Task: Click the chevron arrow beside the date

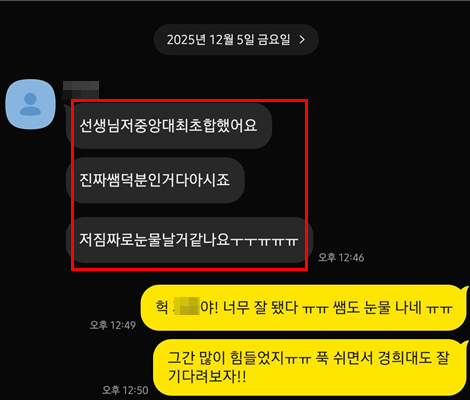Action: (x=302, y=40)
